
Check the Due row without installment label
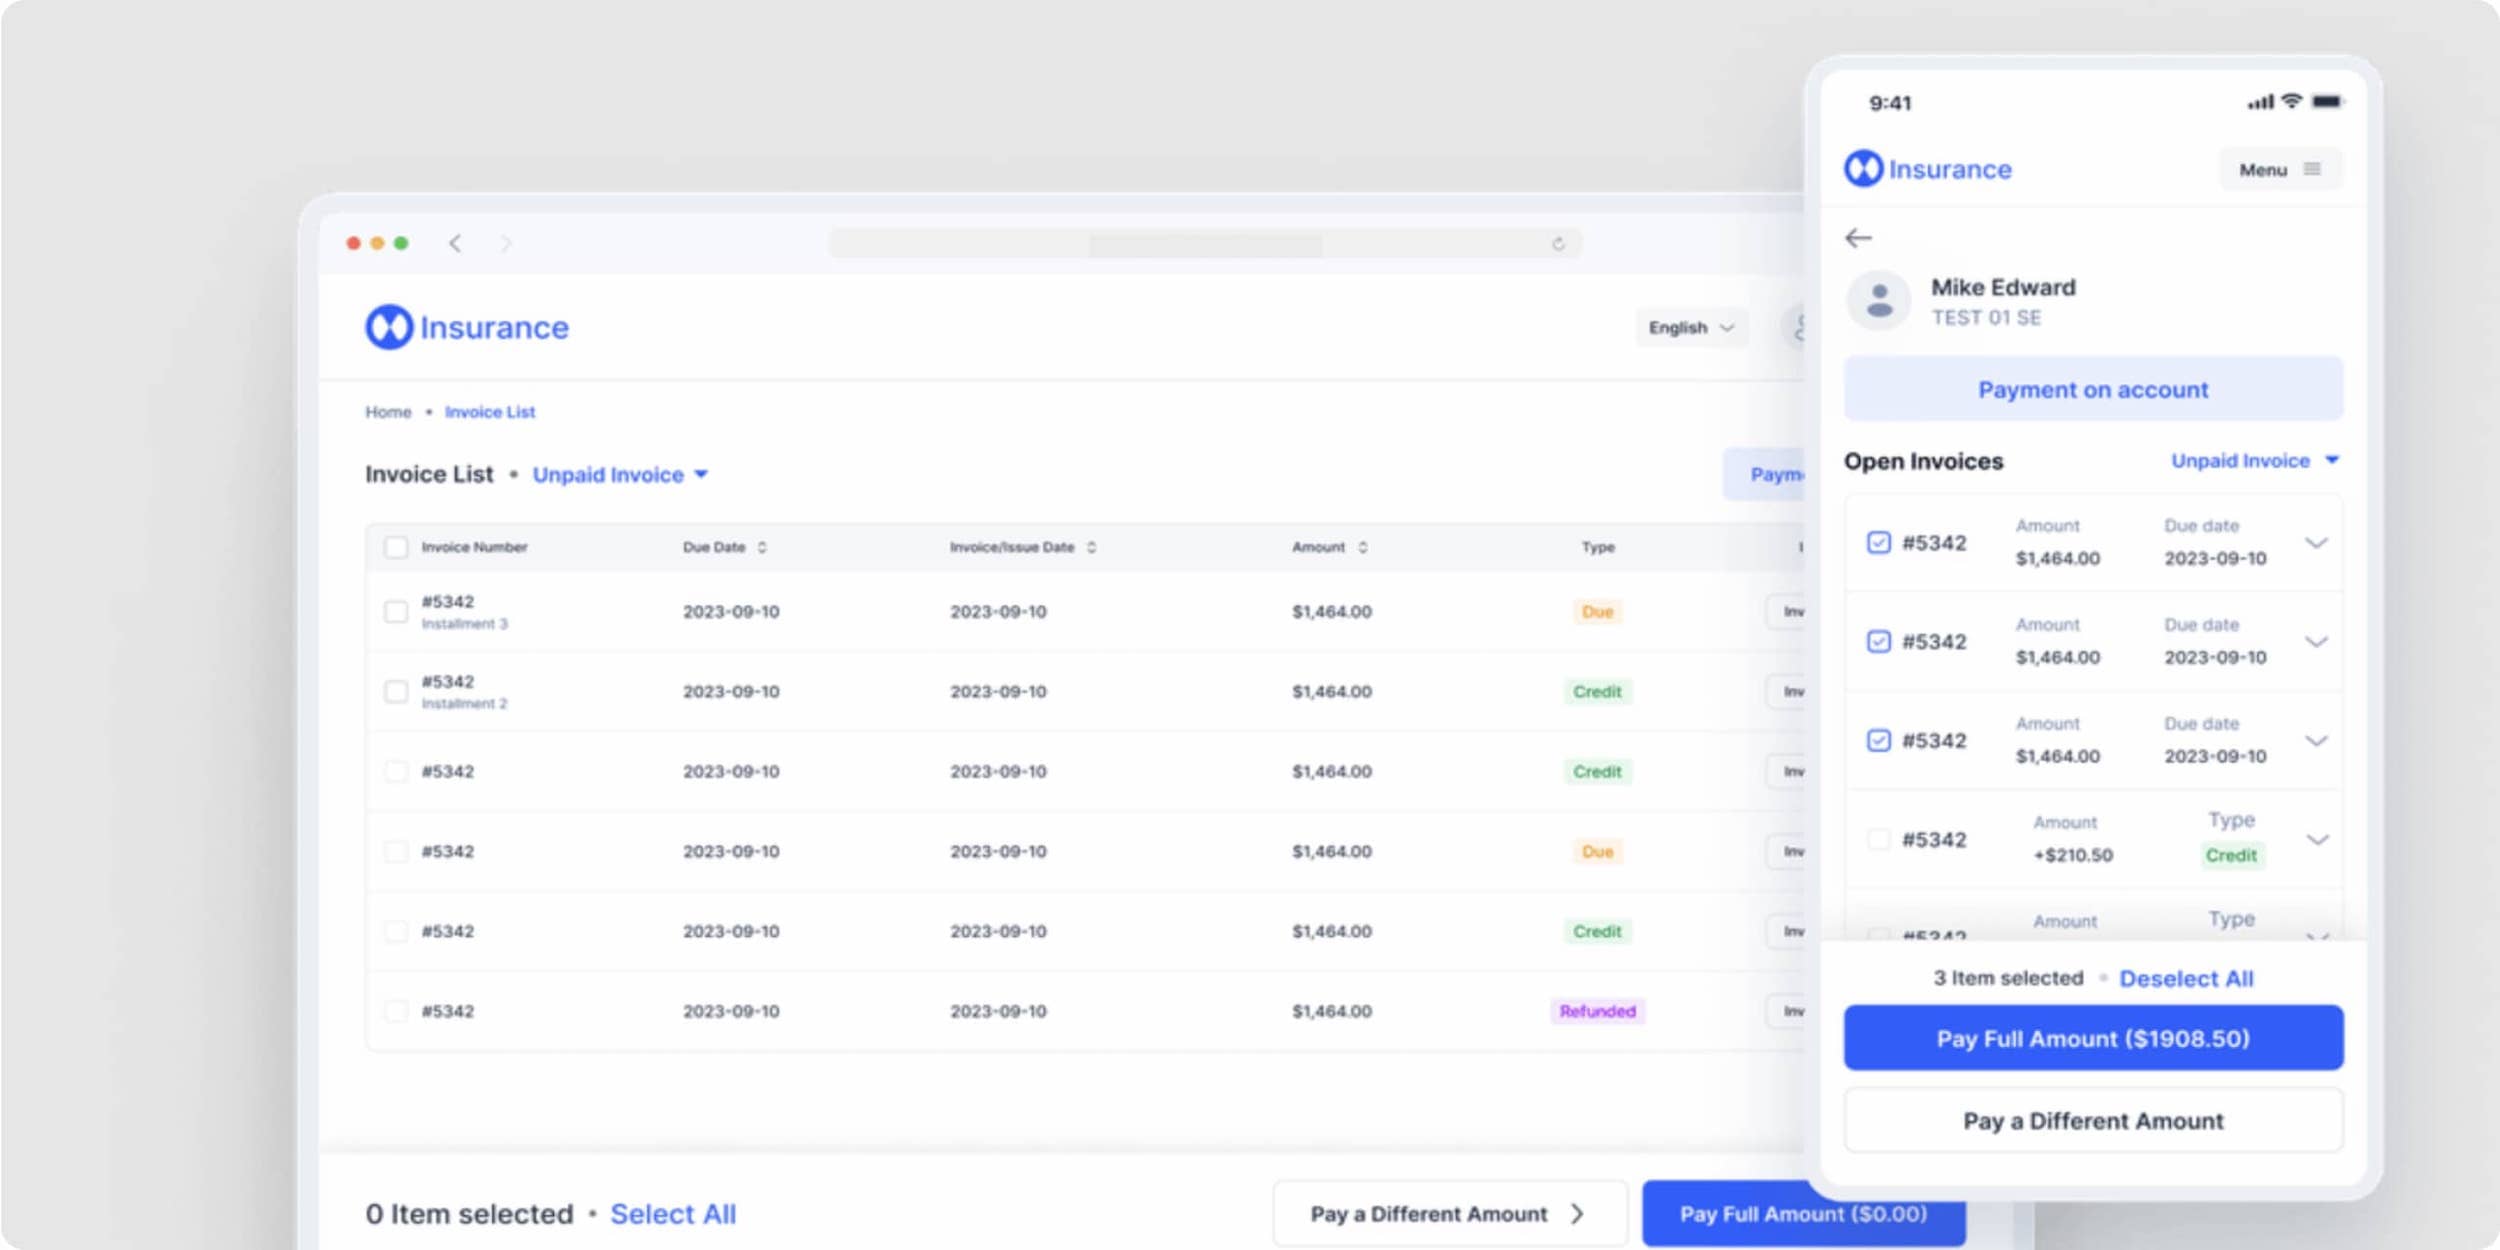[396, 851]
